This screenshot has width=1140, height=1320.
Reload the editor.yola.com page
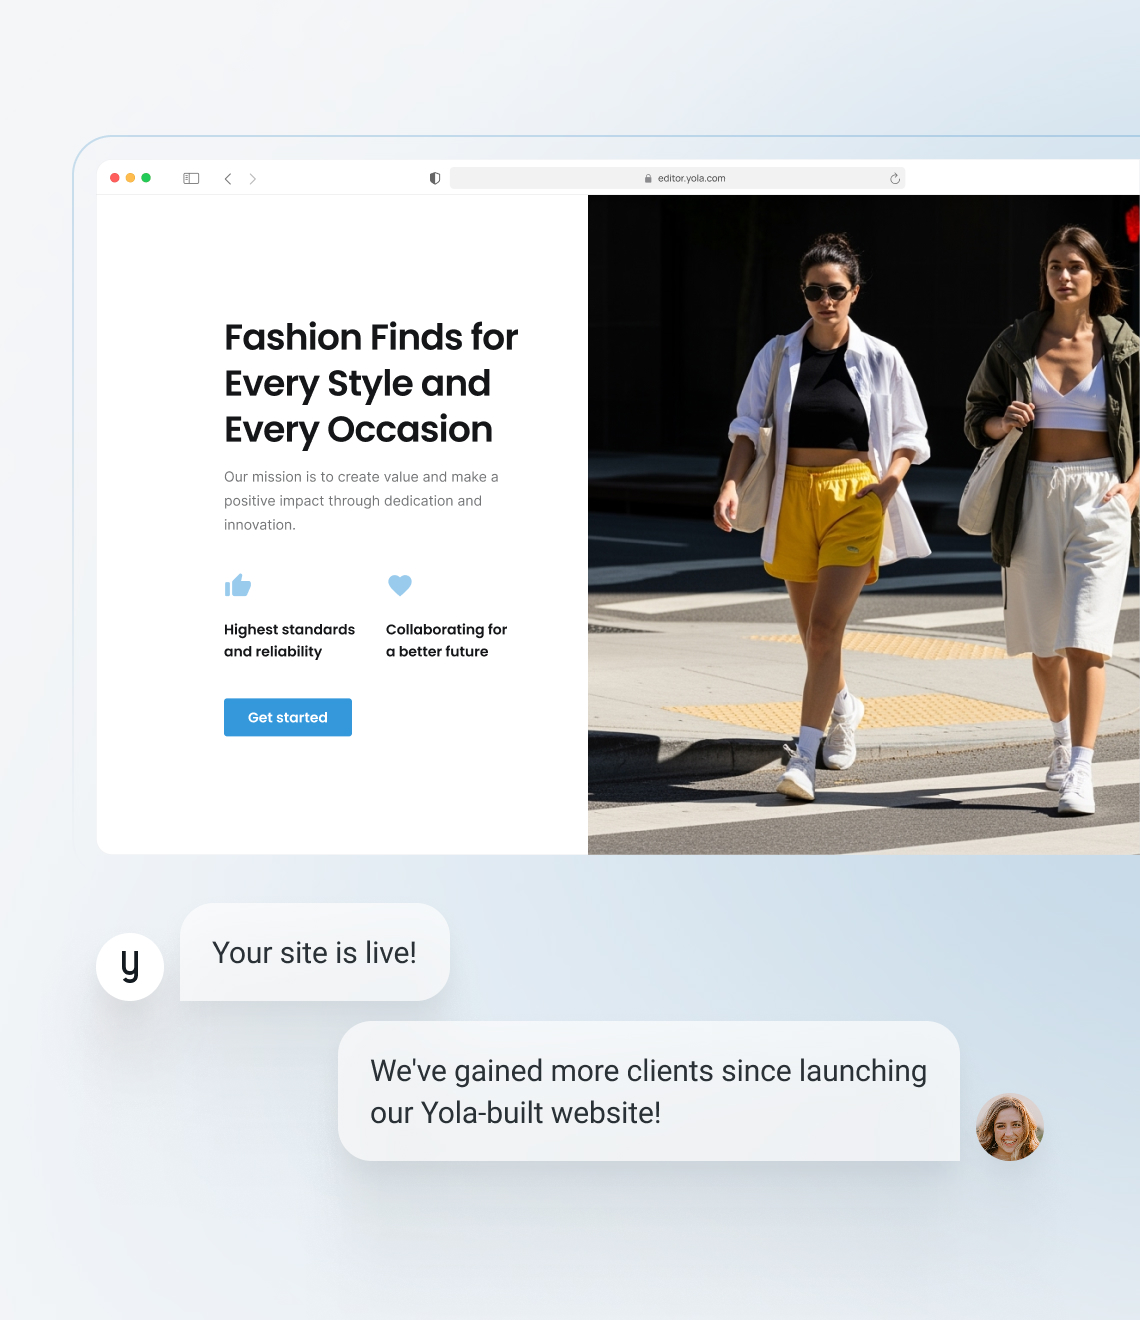pos(893,178)
